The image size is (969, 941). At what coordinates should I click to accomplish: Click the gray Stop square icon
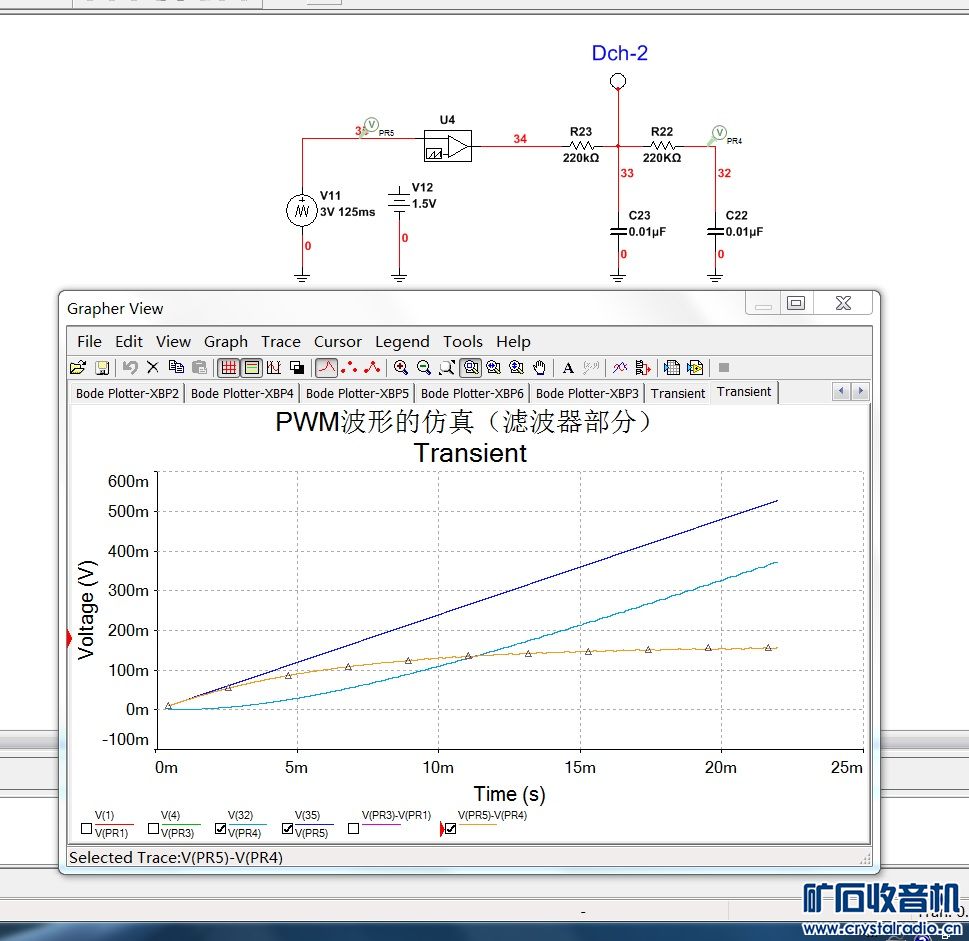click(724, 368)
